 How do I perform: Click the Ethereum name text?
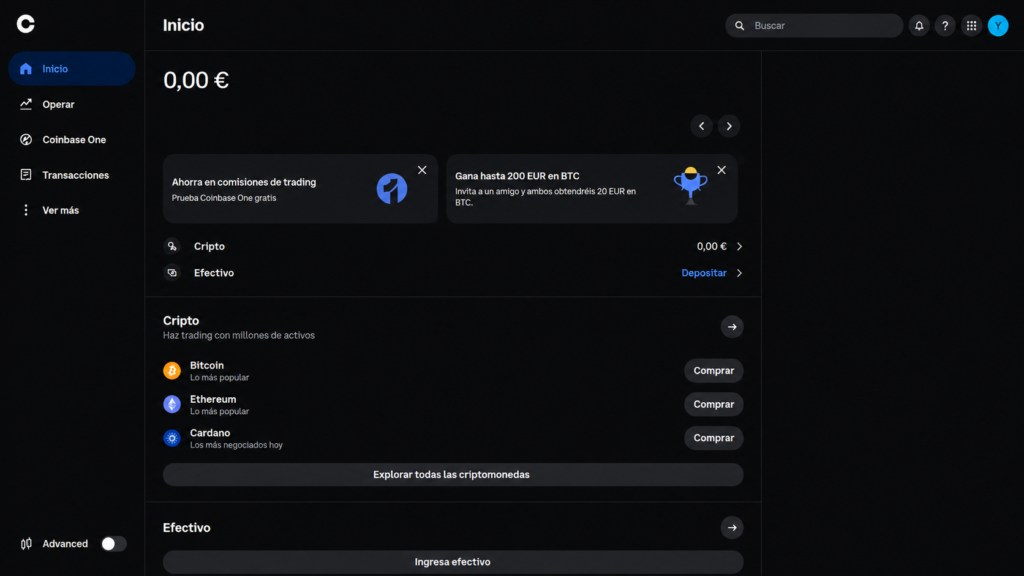213,399
